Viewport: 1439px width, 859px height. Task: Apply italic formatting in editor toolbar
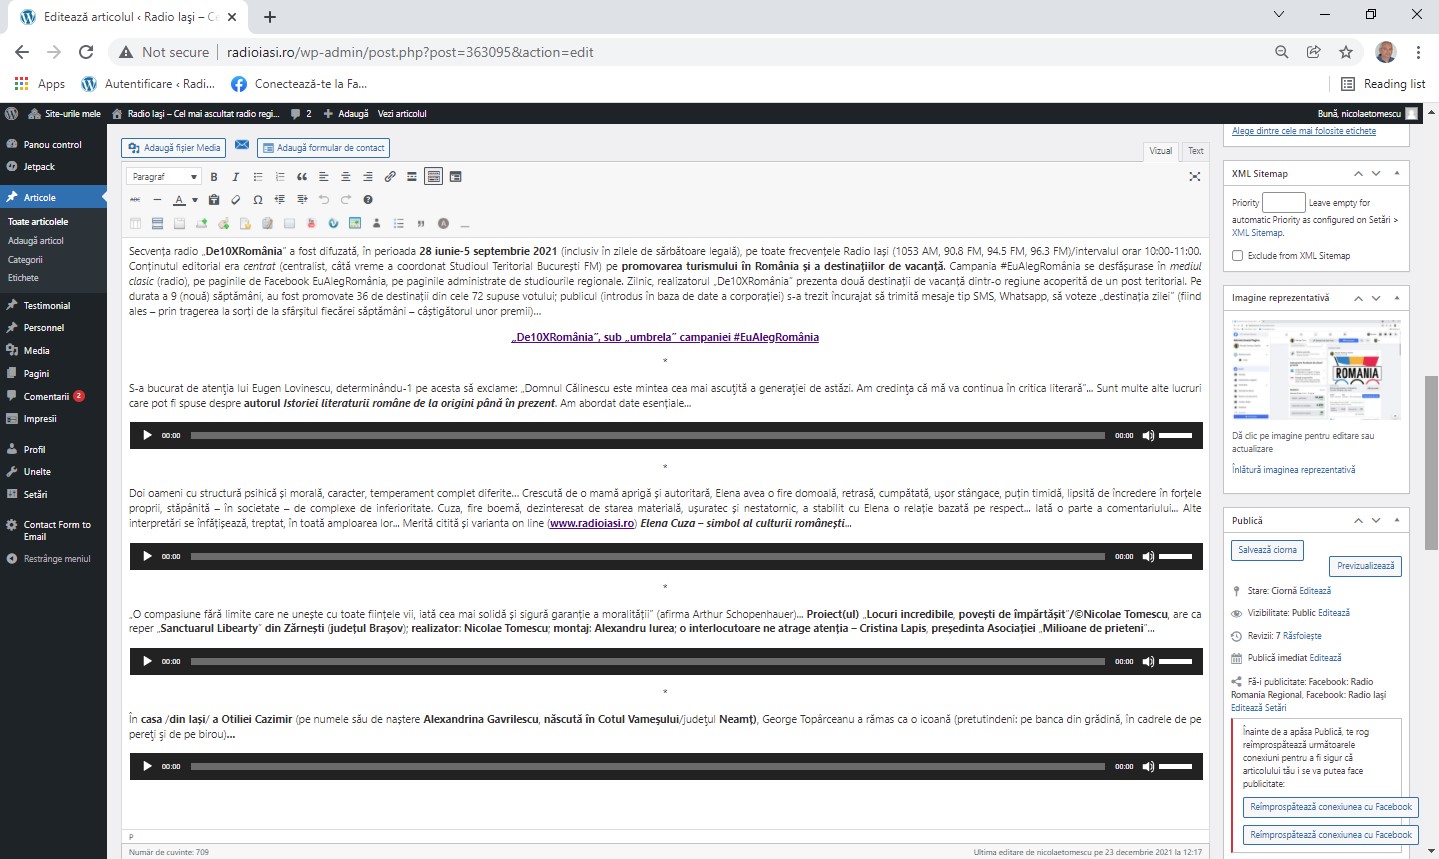click(236, 177)
